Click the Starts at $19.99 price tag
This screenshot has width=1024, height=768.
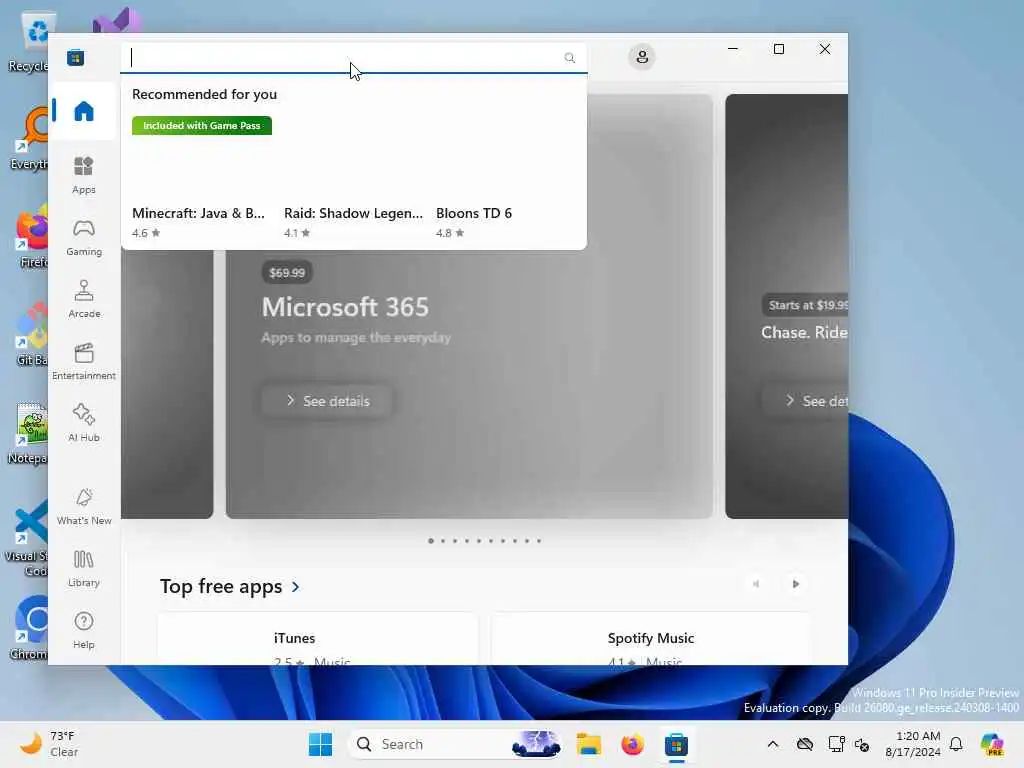pyautogui.click(x=806, y=305)
